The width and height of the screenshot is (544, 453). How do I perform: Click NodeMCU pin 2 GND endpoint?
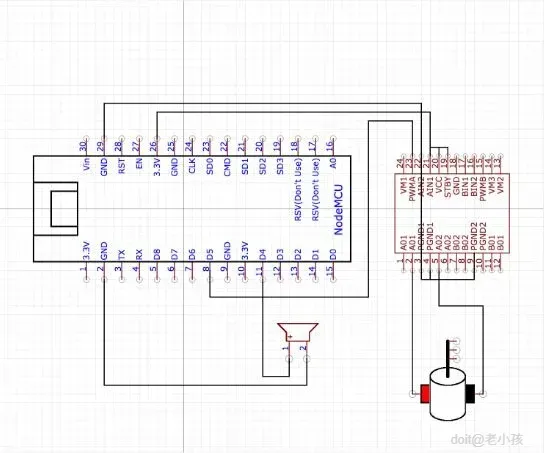[x=104, y=280]
